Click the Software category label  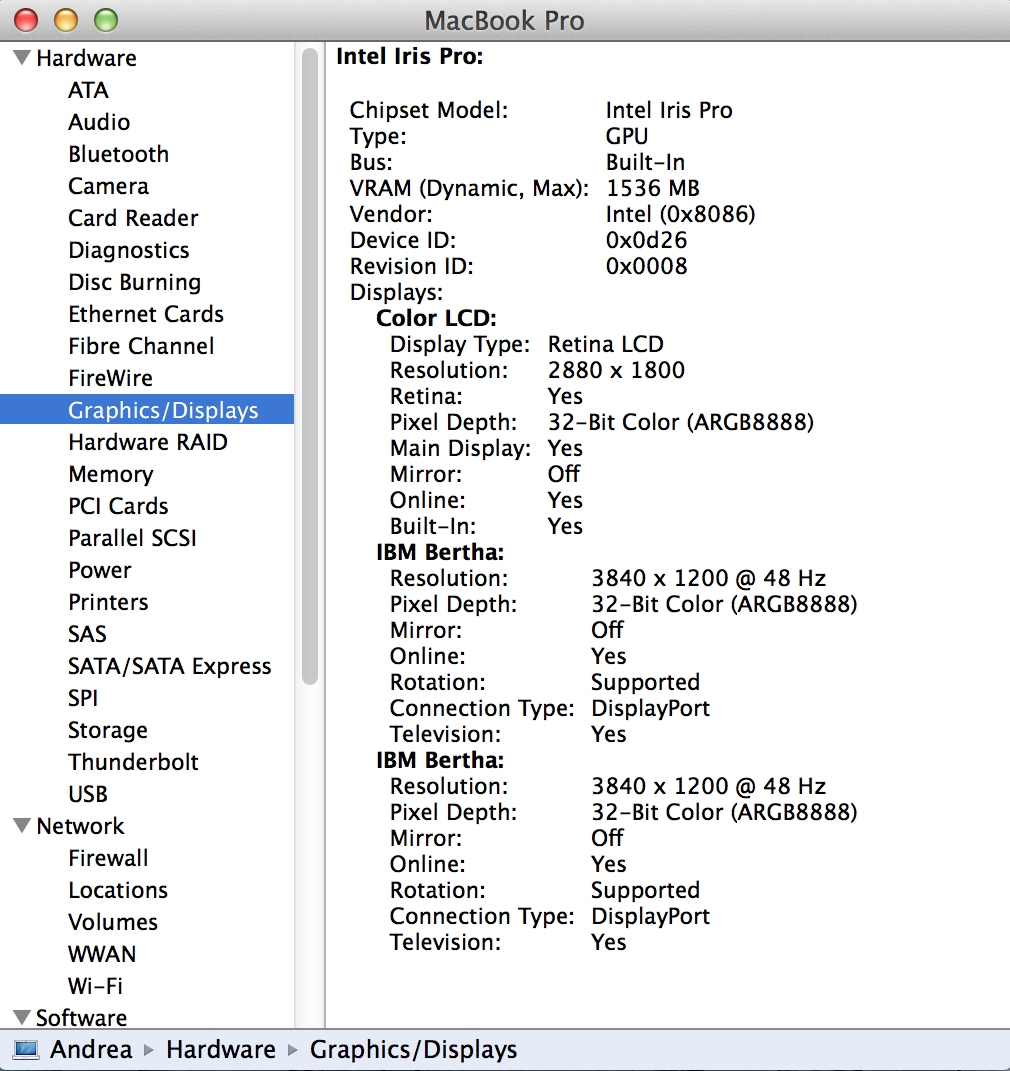click(81, 1018)
